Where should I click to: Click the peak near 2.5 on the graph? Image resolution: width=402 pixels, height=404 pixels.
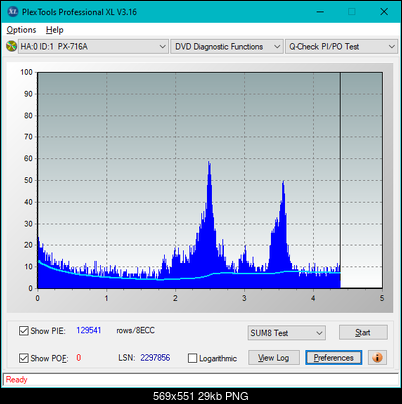[209, 163]
